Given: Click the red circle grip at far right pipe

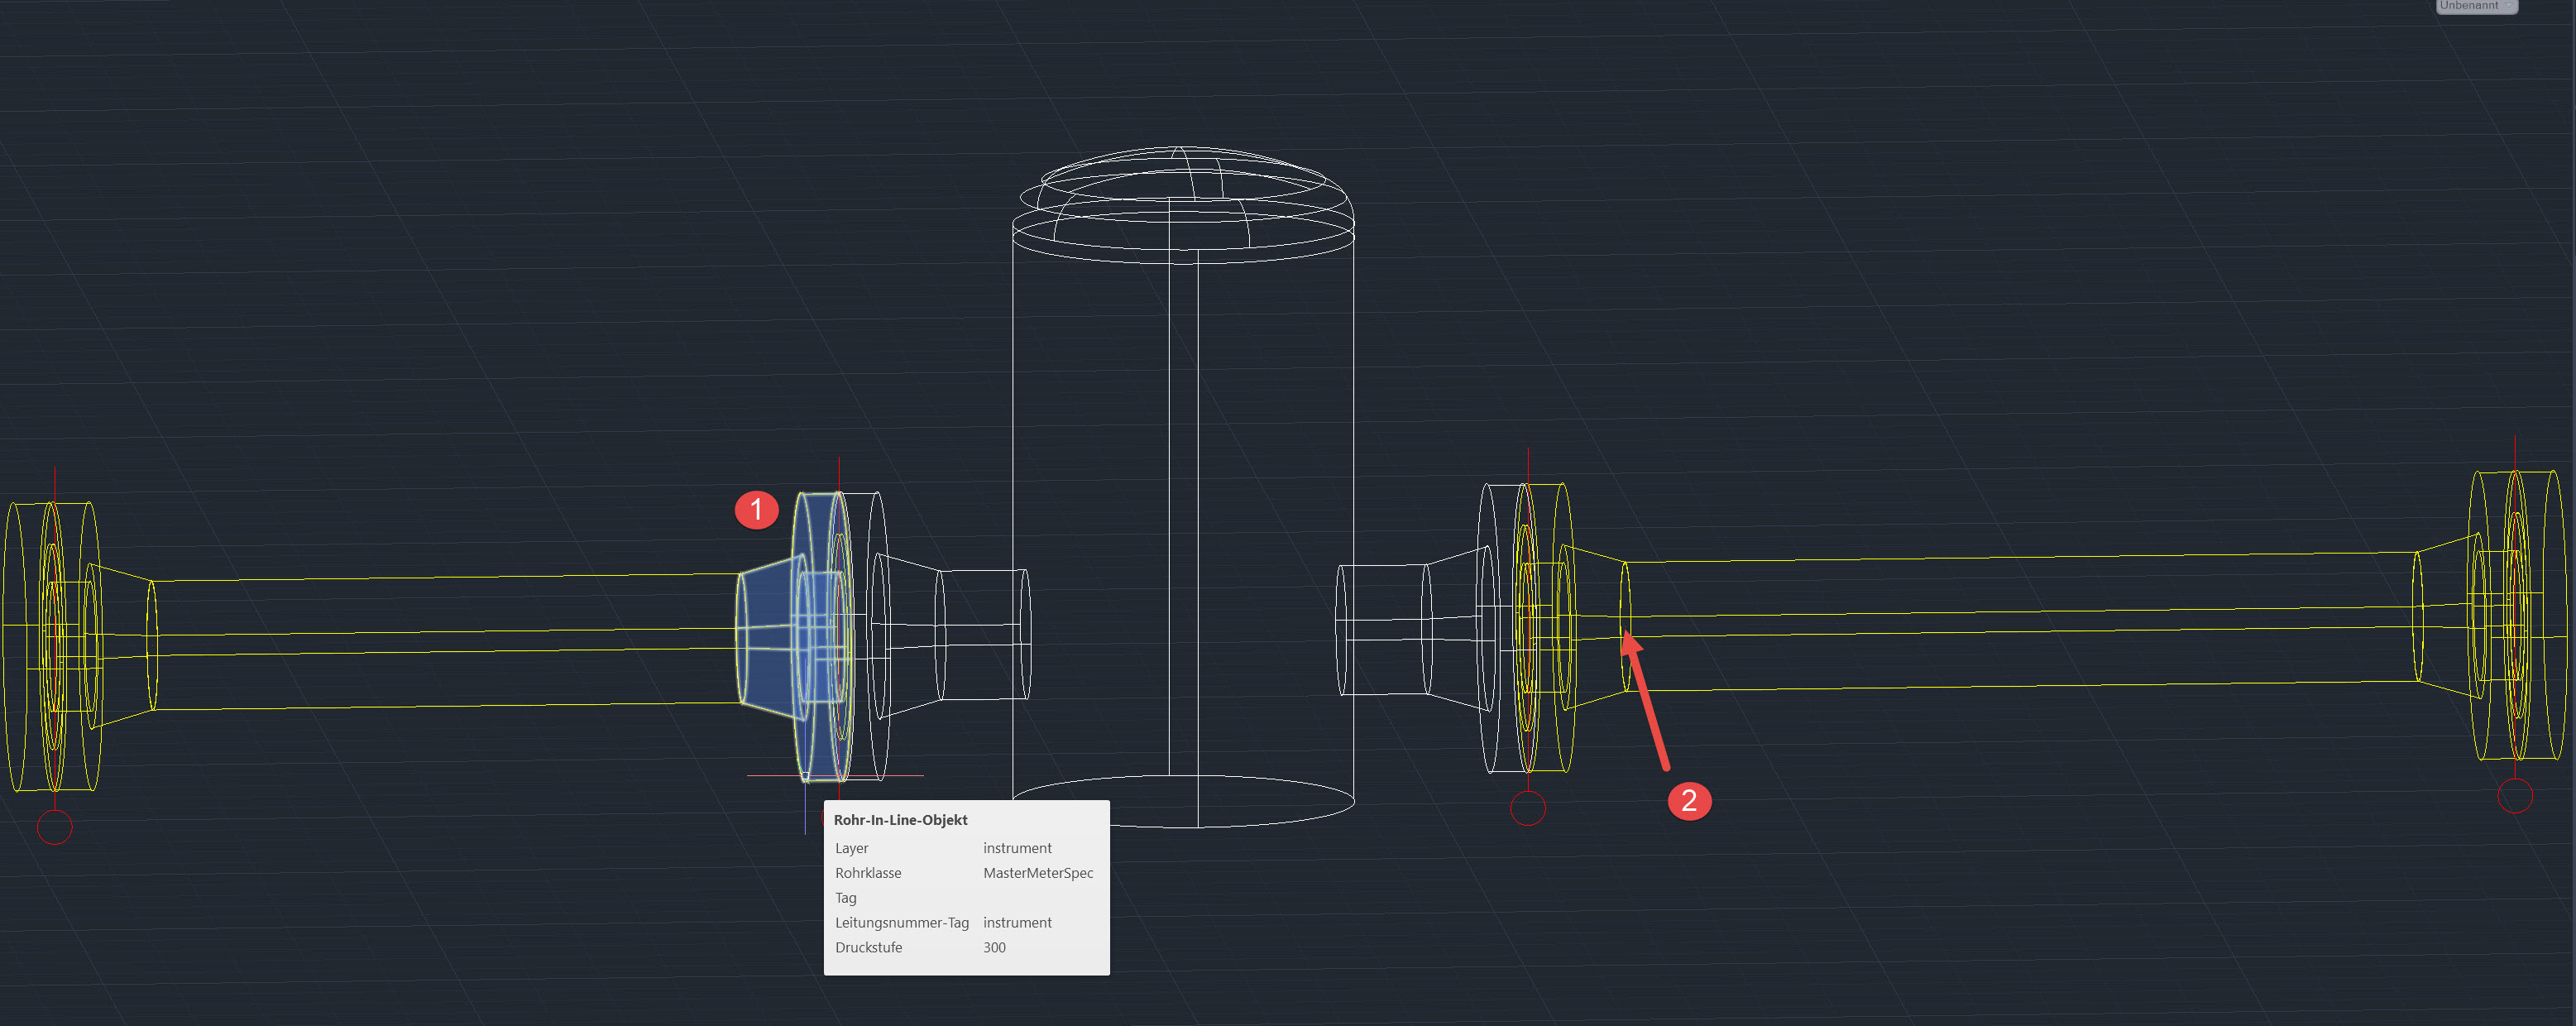Looking at the screenshot, I should tap(2514, 796).
